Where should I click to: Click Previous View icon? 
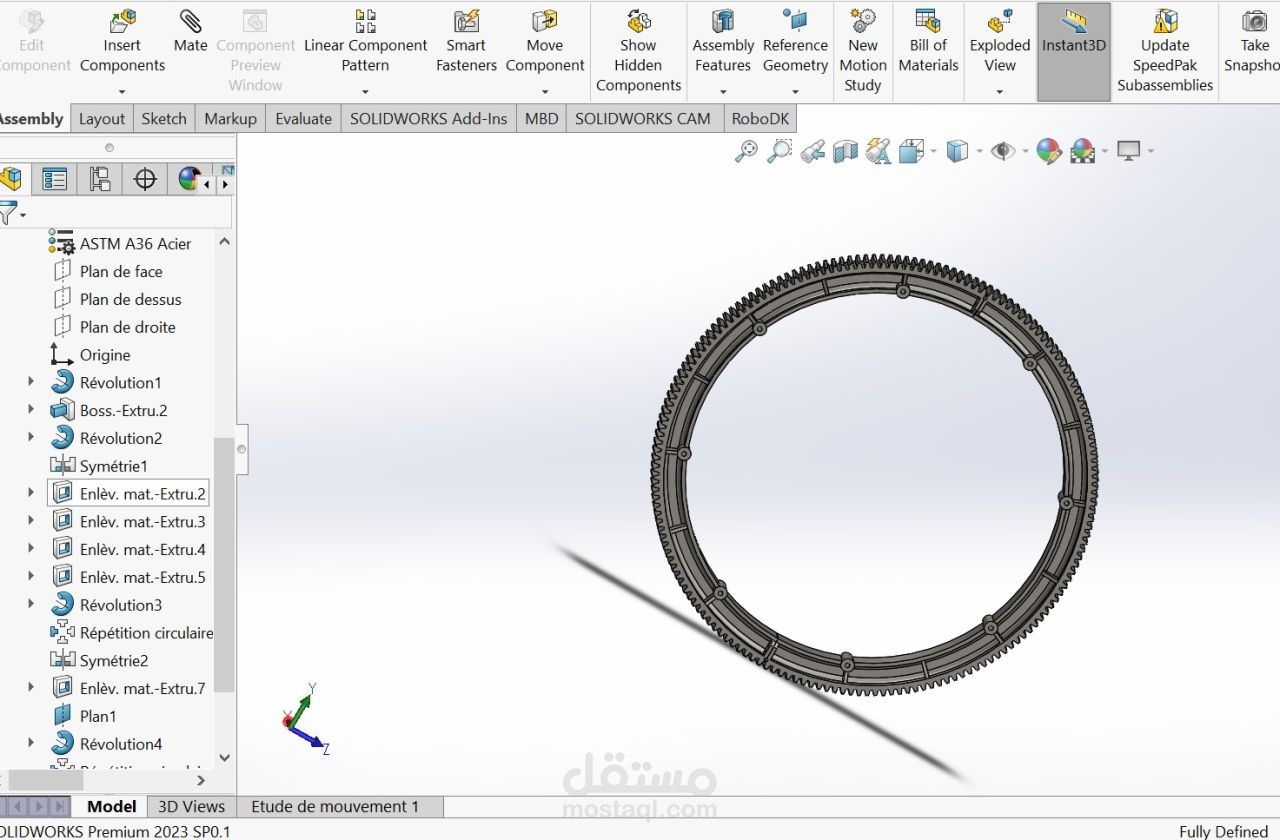tap(812, 151)
